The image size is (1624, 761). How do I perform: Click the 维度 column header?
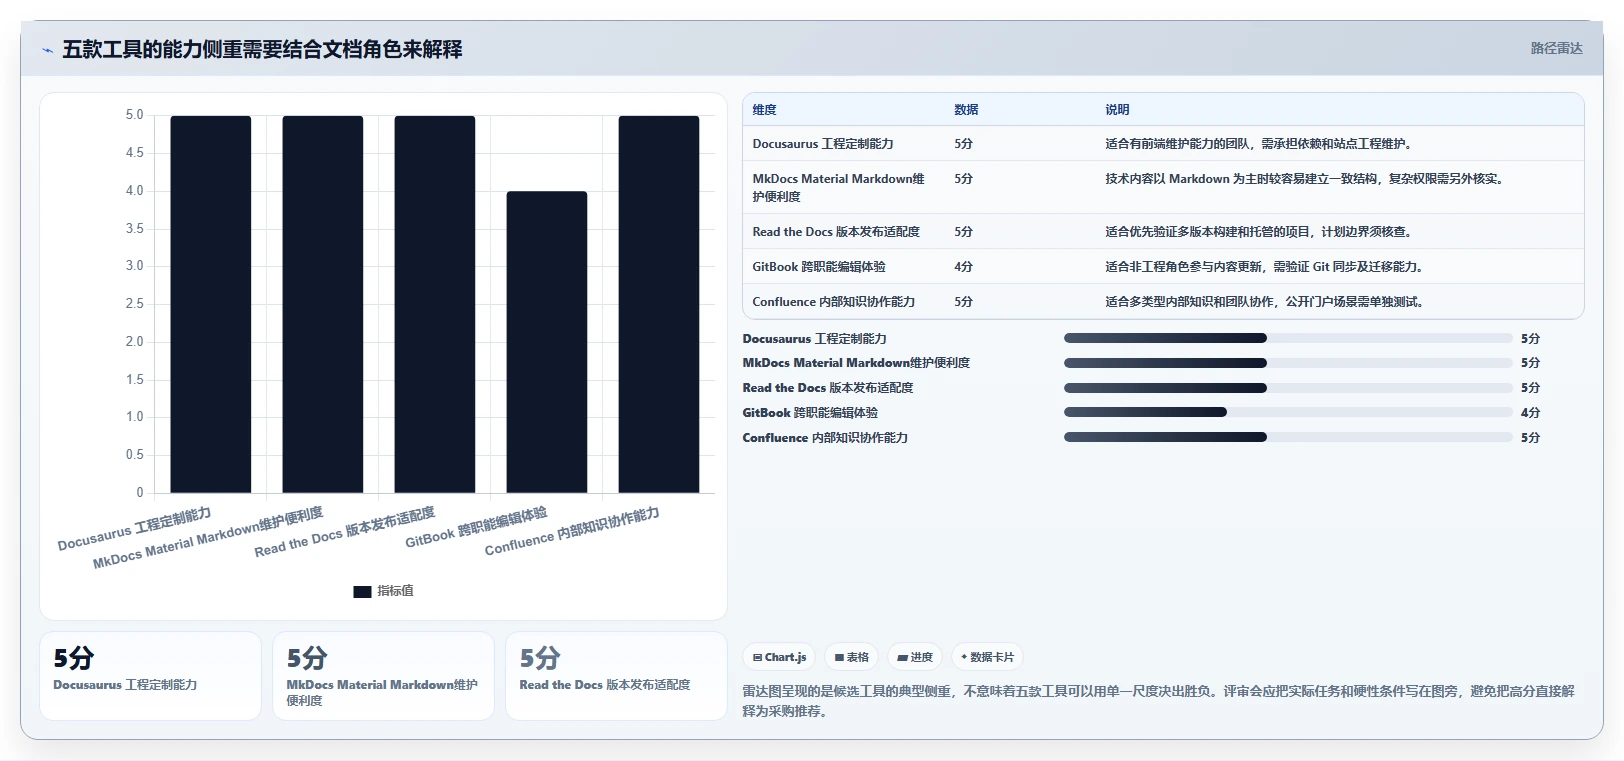pos(764,110)
